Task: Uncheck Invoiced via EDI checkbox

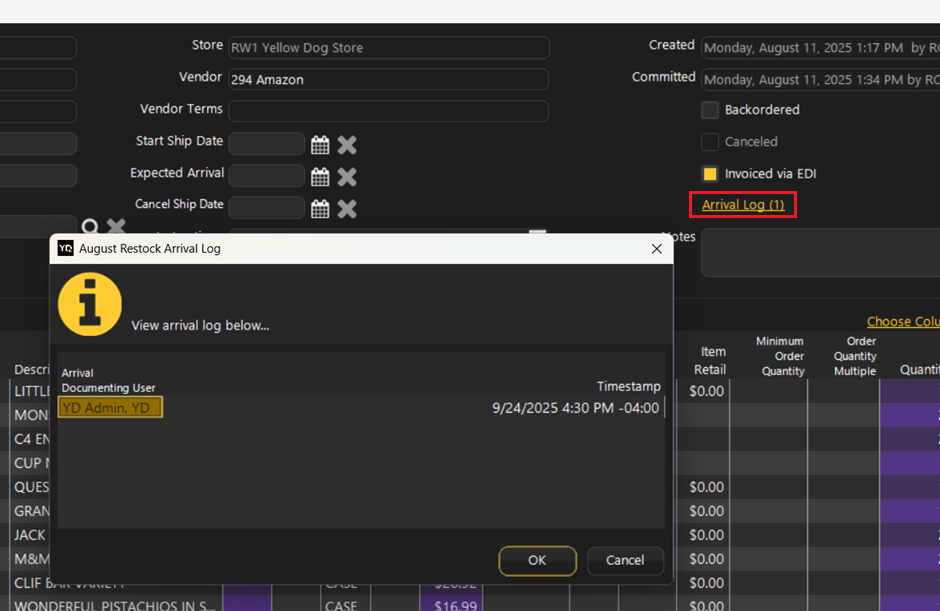Action: click(710, 174)
